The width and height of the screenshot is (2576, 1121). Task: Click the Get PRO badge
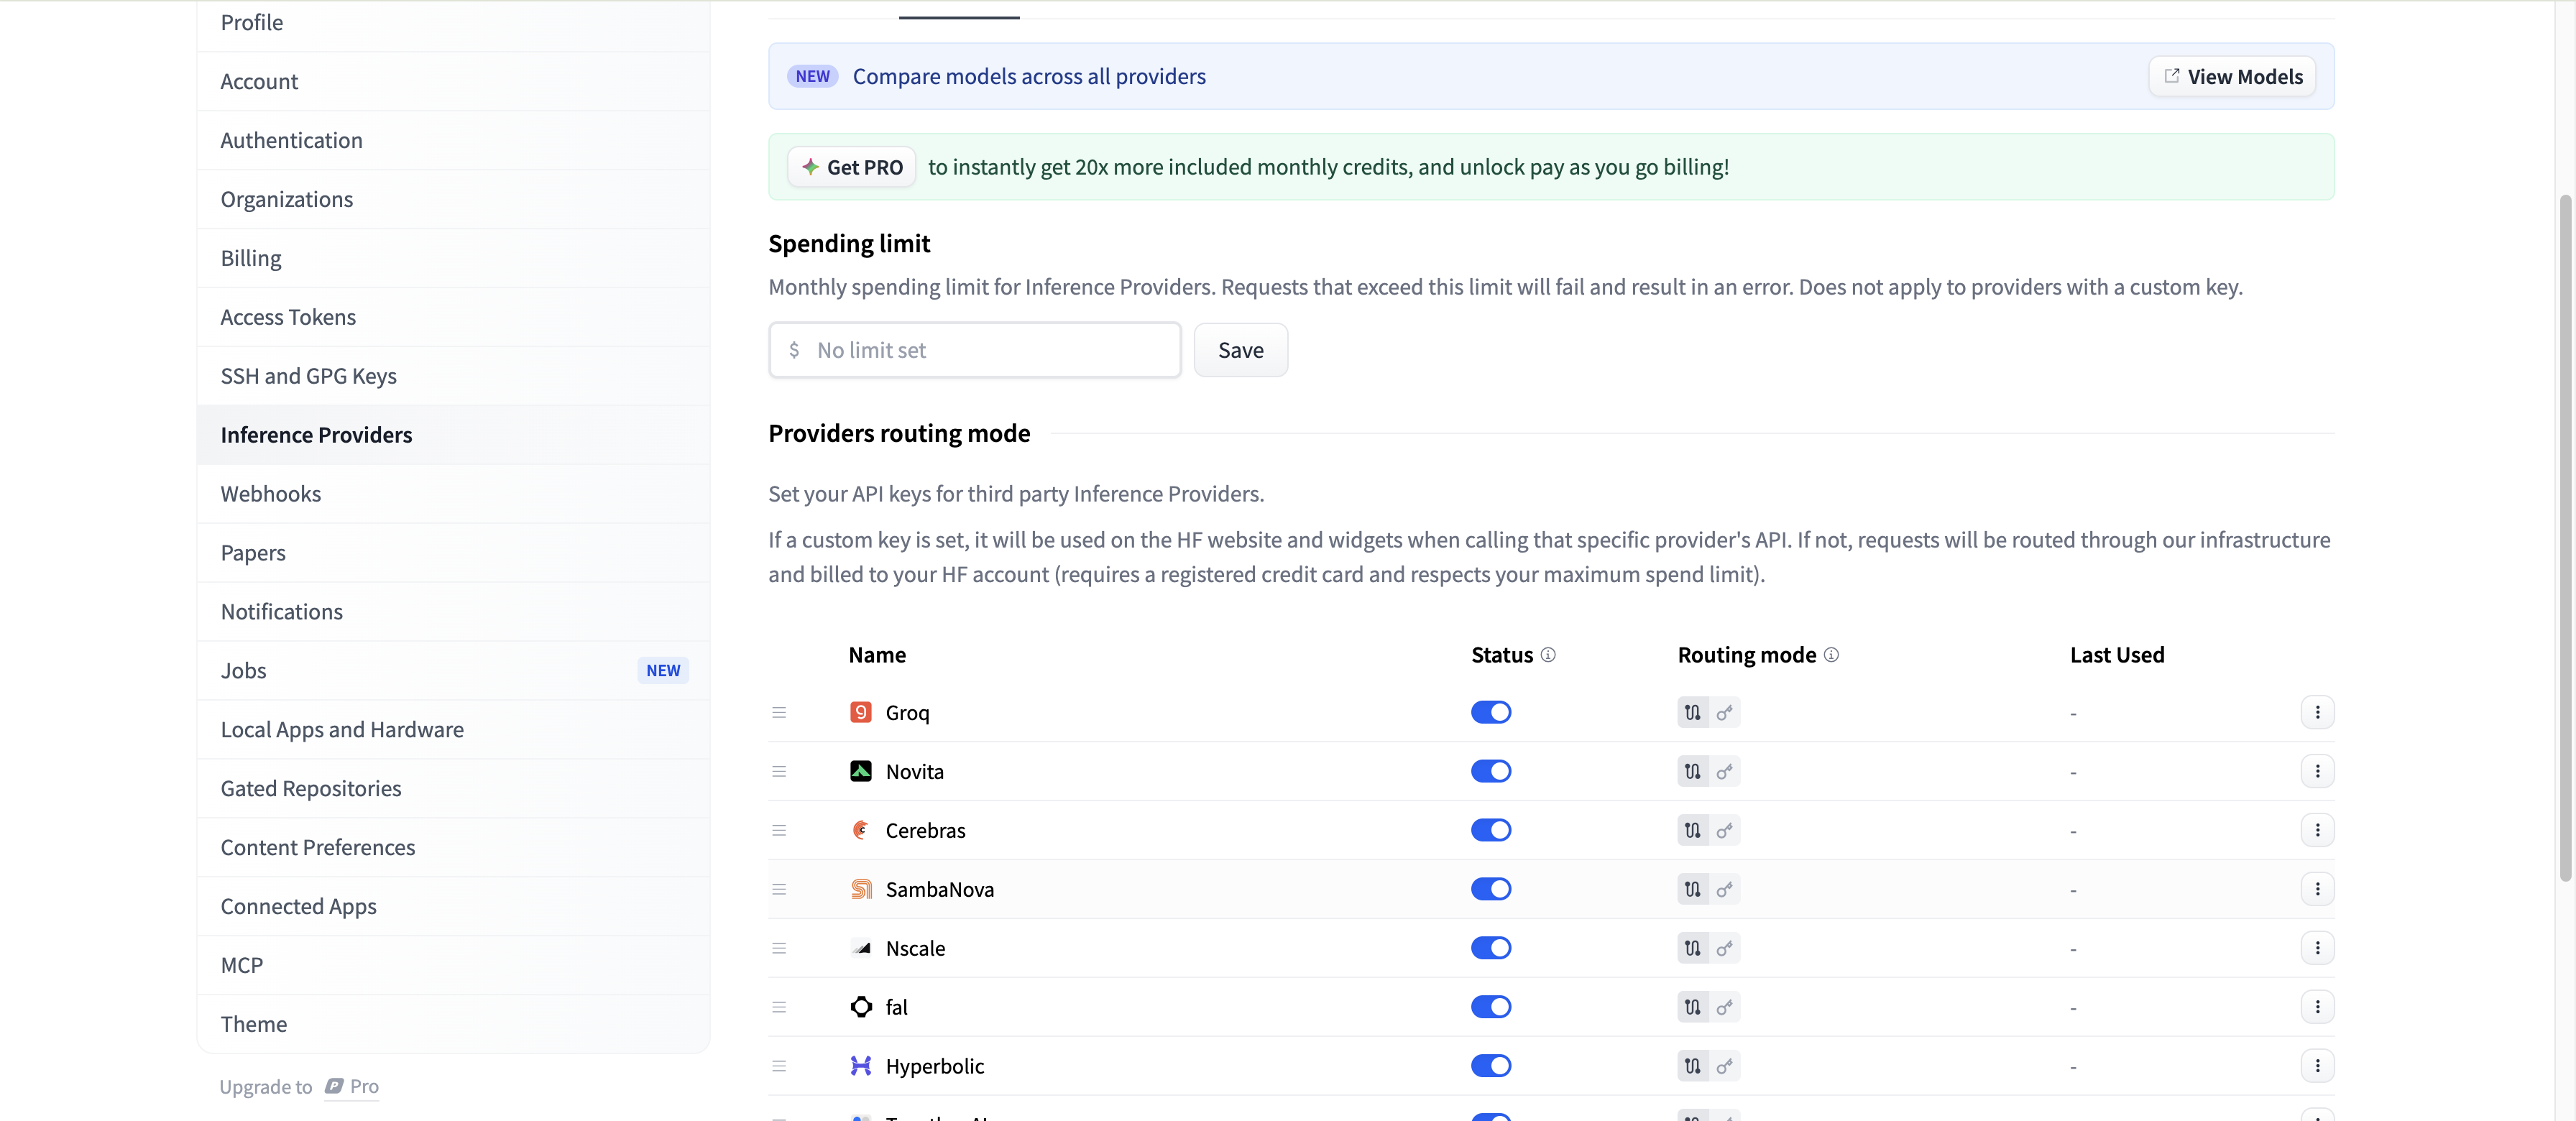tap(851, 167)
